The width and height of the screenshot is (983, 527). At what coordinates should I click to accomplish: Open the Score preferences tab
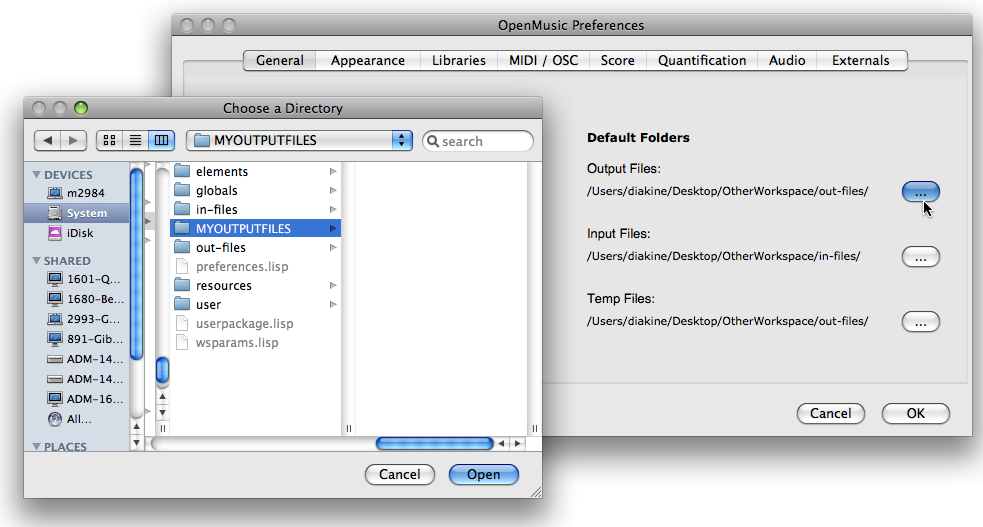[x=618, y=61]
